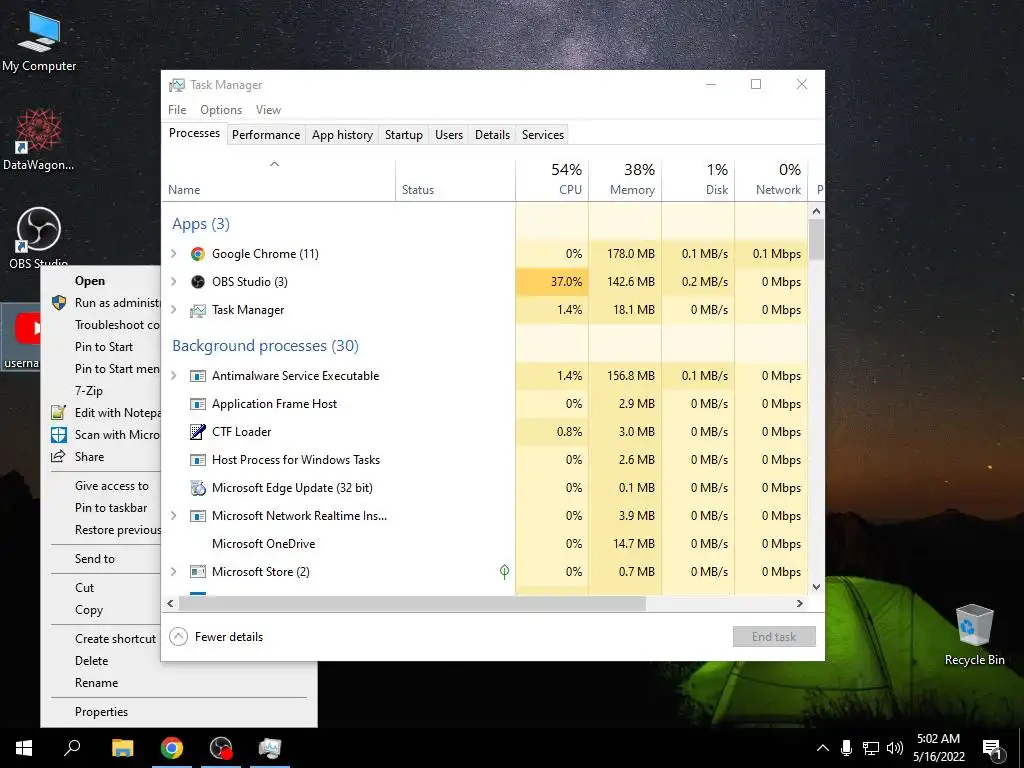Click the Application Frame Host icon
Screen dimensions: 1024x768
[197, 404]
